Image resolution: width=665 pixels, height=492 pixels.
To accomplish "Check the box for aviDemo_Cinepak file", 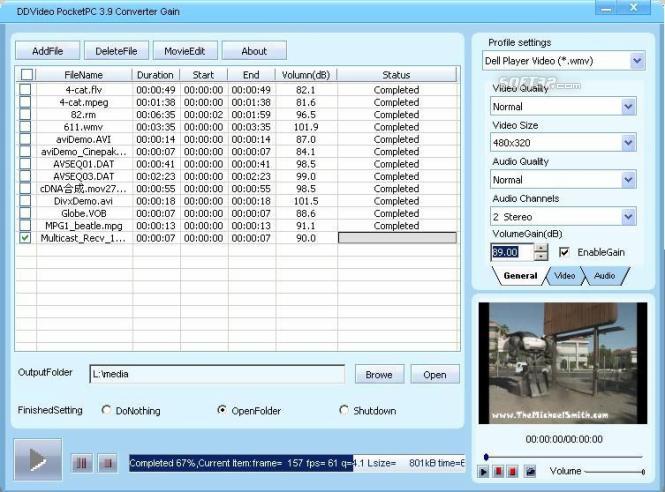I will tap(25, 151).
